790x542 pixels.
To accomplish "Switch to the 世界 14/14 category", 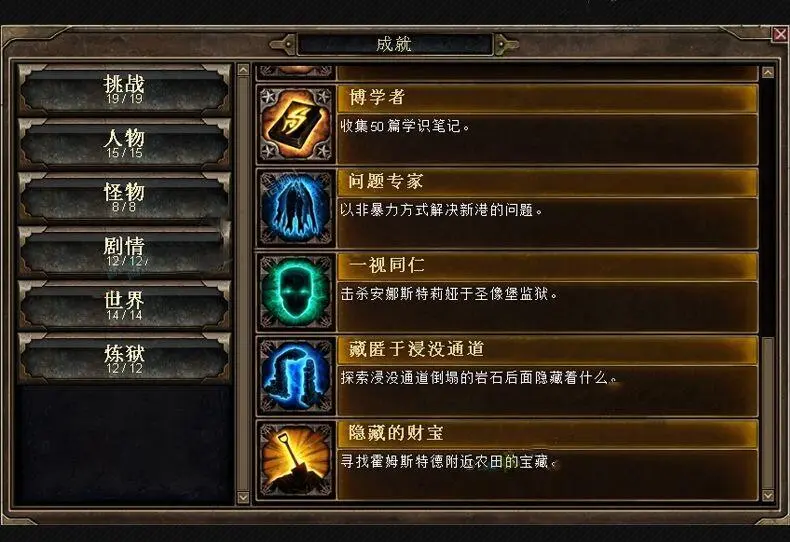I will [x=124, y=305].
